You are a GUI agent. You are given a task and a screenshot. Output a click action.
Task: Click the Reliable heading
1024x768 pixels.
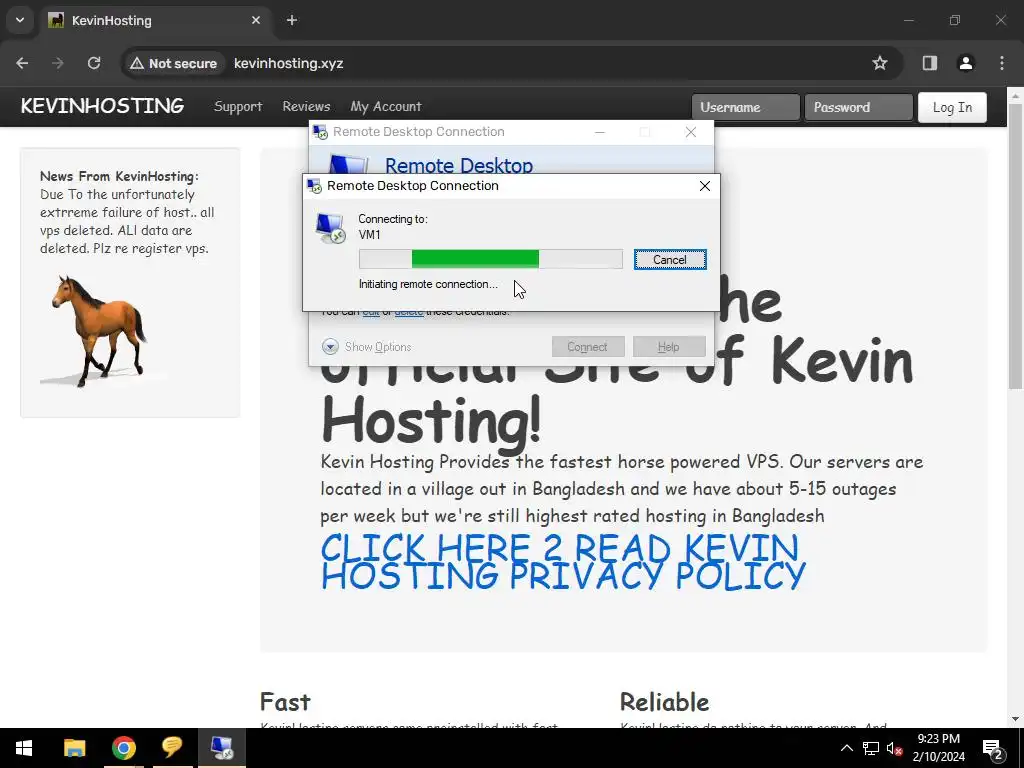[664, 702]
